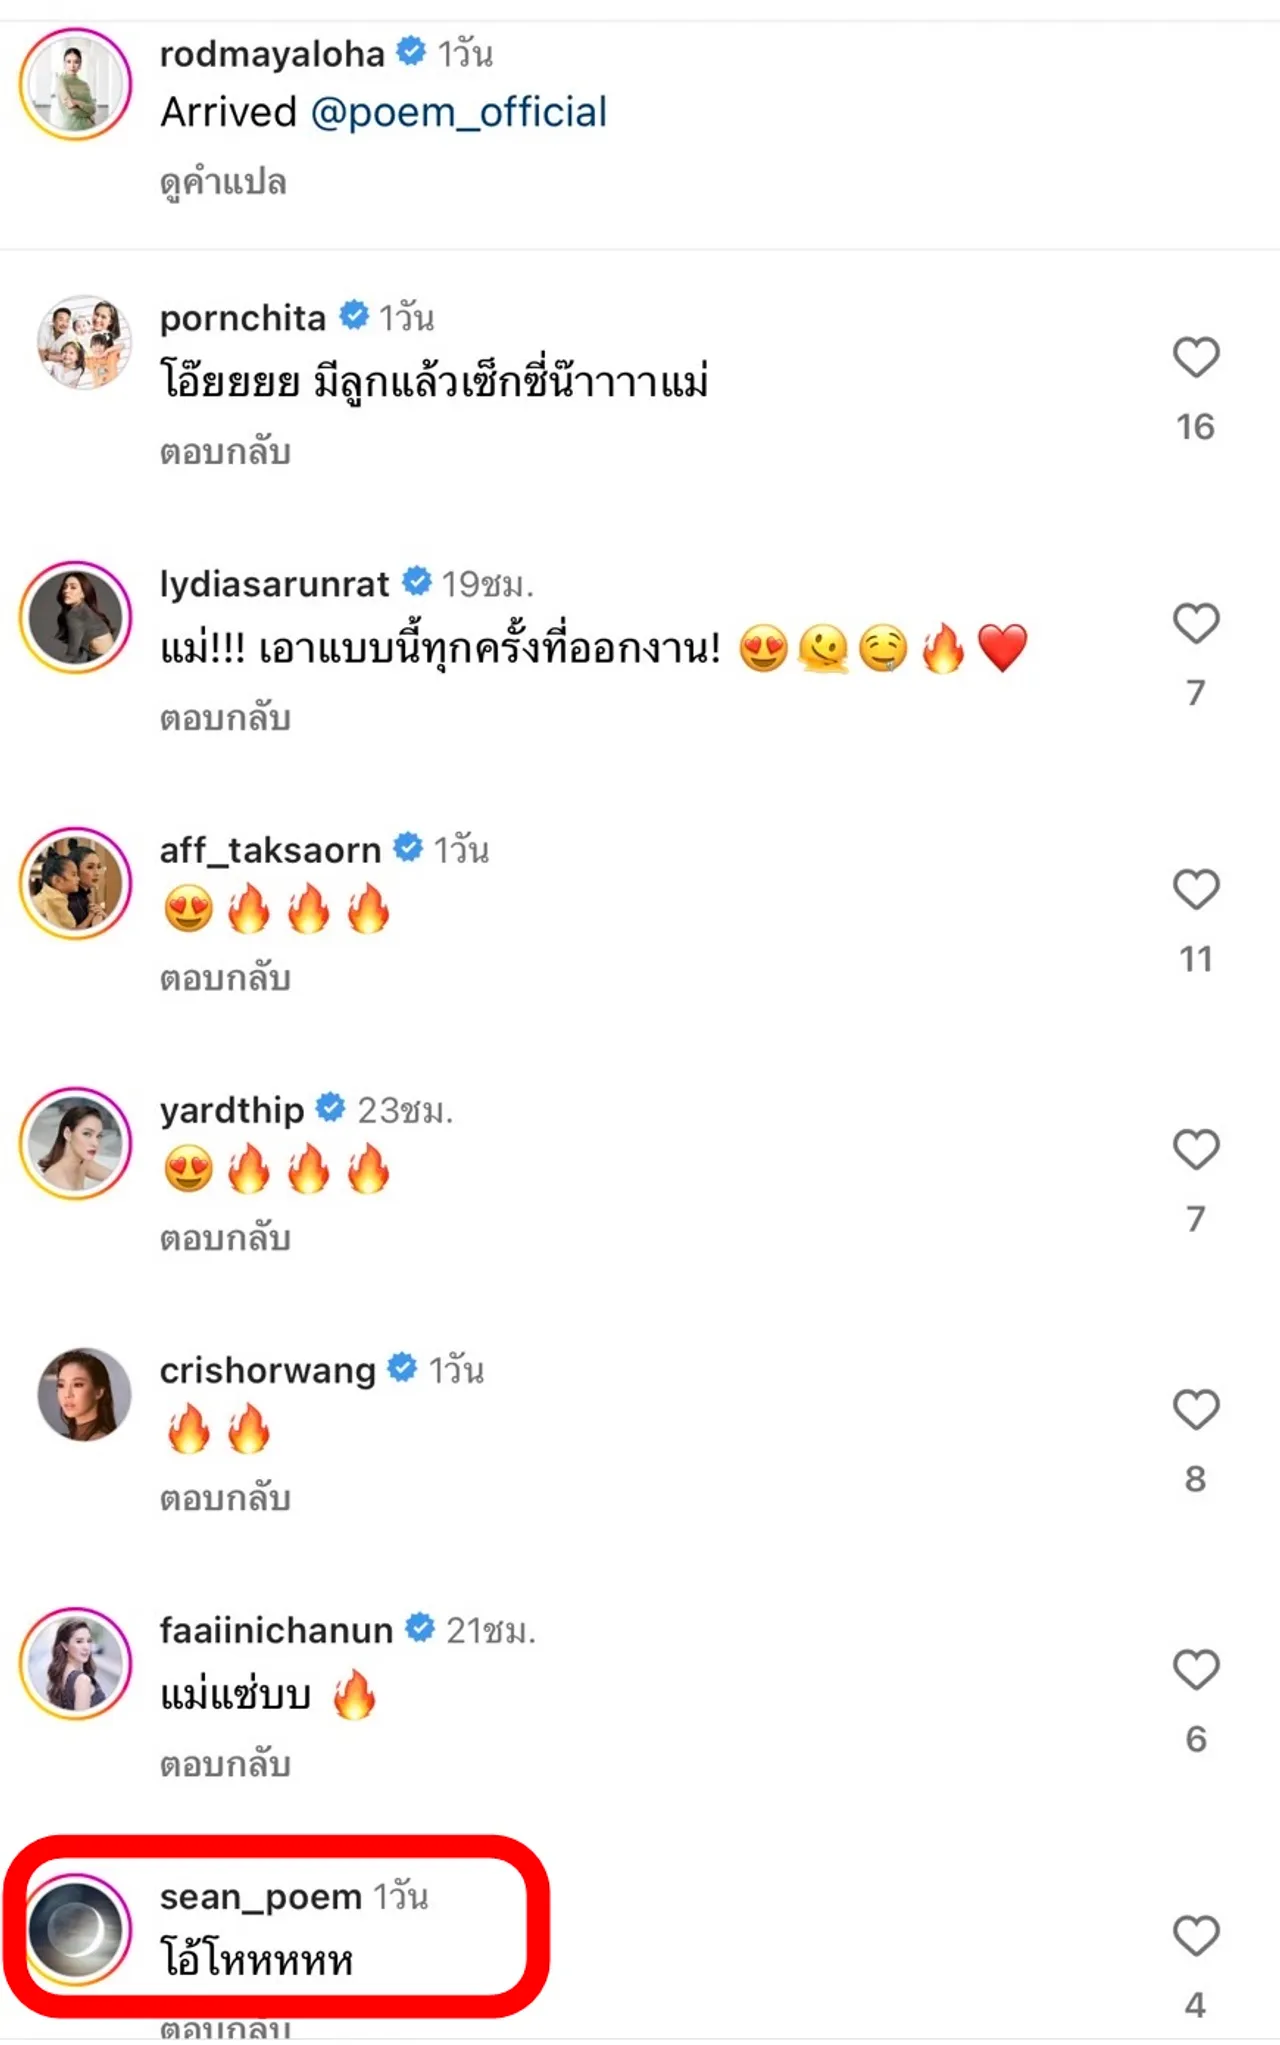Screen dimensions: 1280x2045
Task: Open yardthip username profile link
Action: 231,1110
